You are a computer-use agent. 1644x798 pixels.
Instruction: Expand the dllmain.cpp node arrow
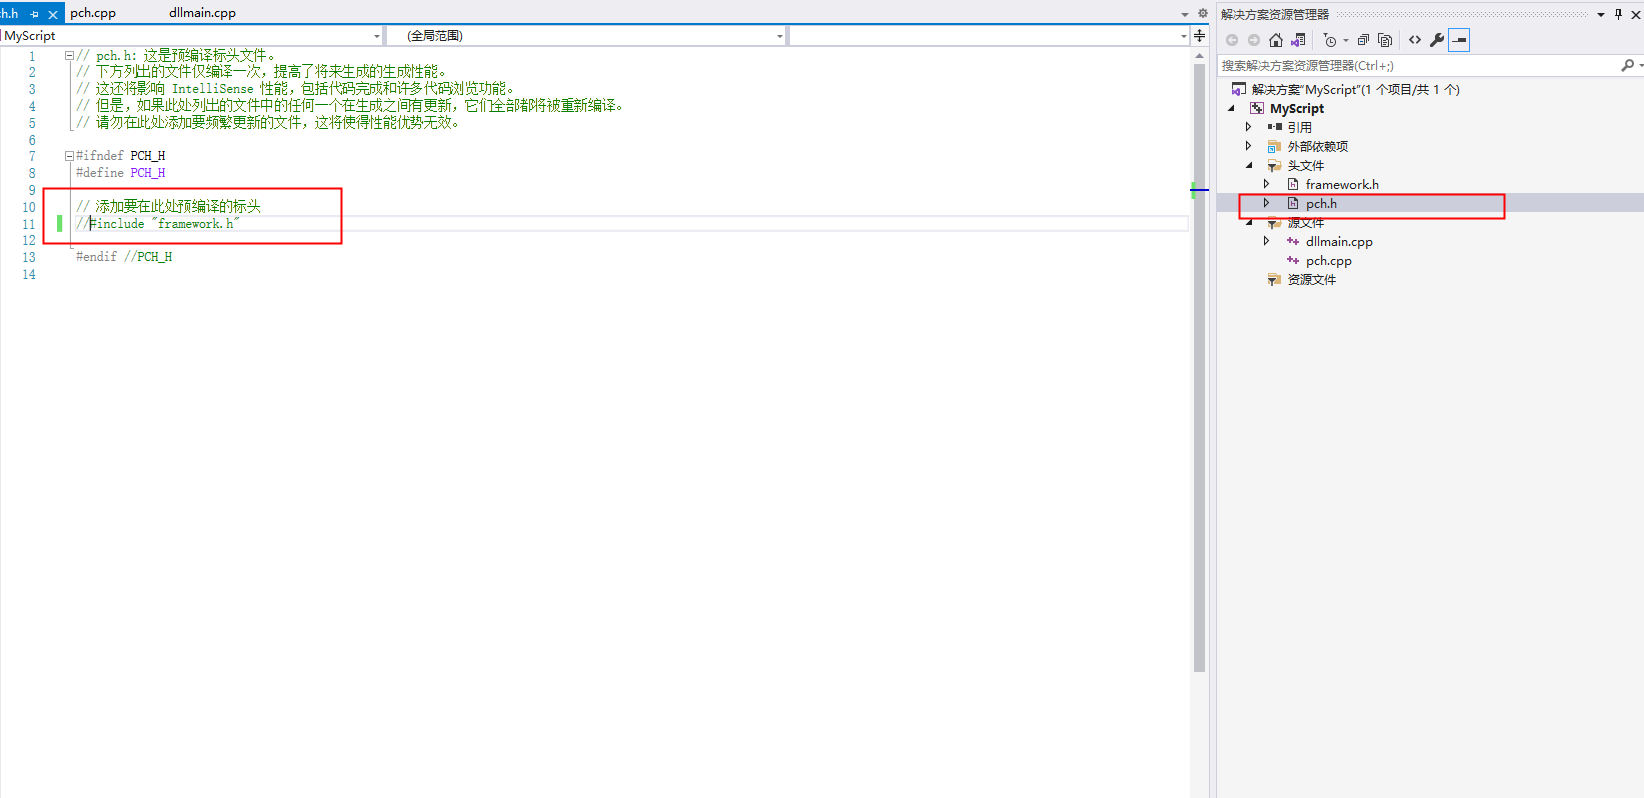(x=1266, y=241)
